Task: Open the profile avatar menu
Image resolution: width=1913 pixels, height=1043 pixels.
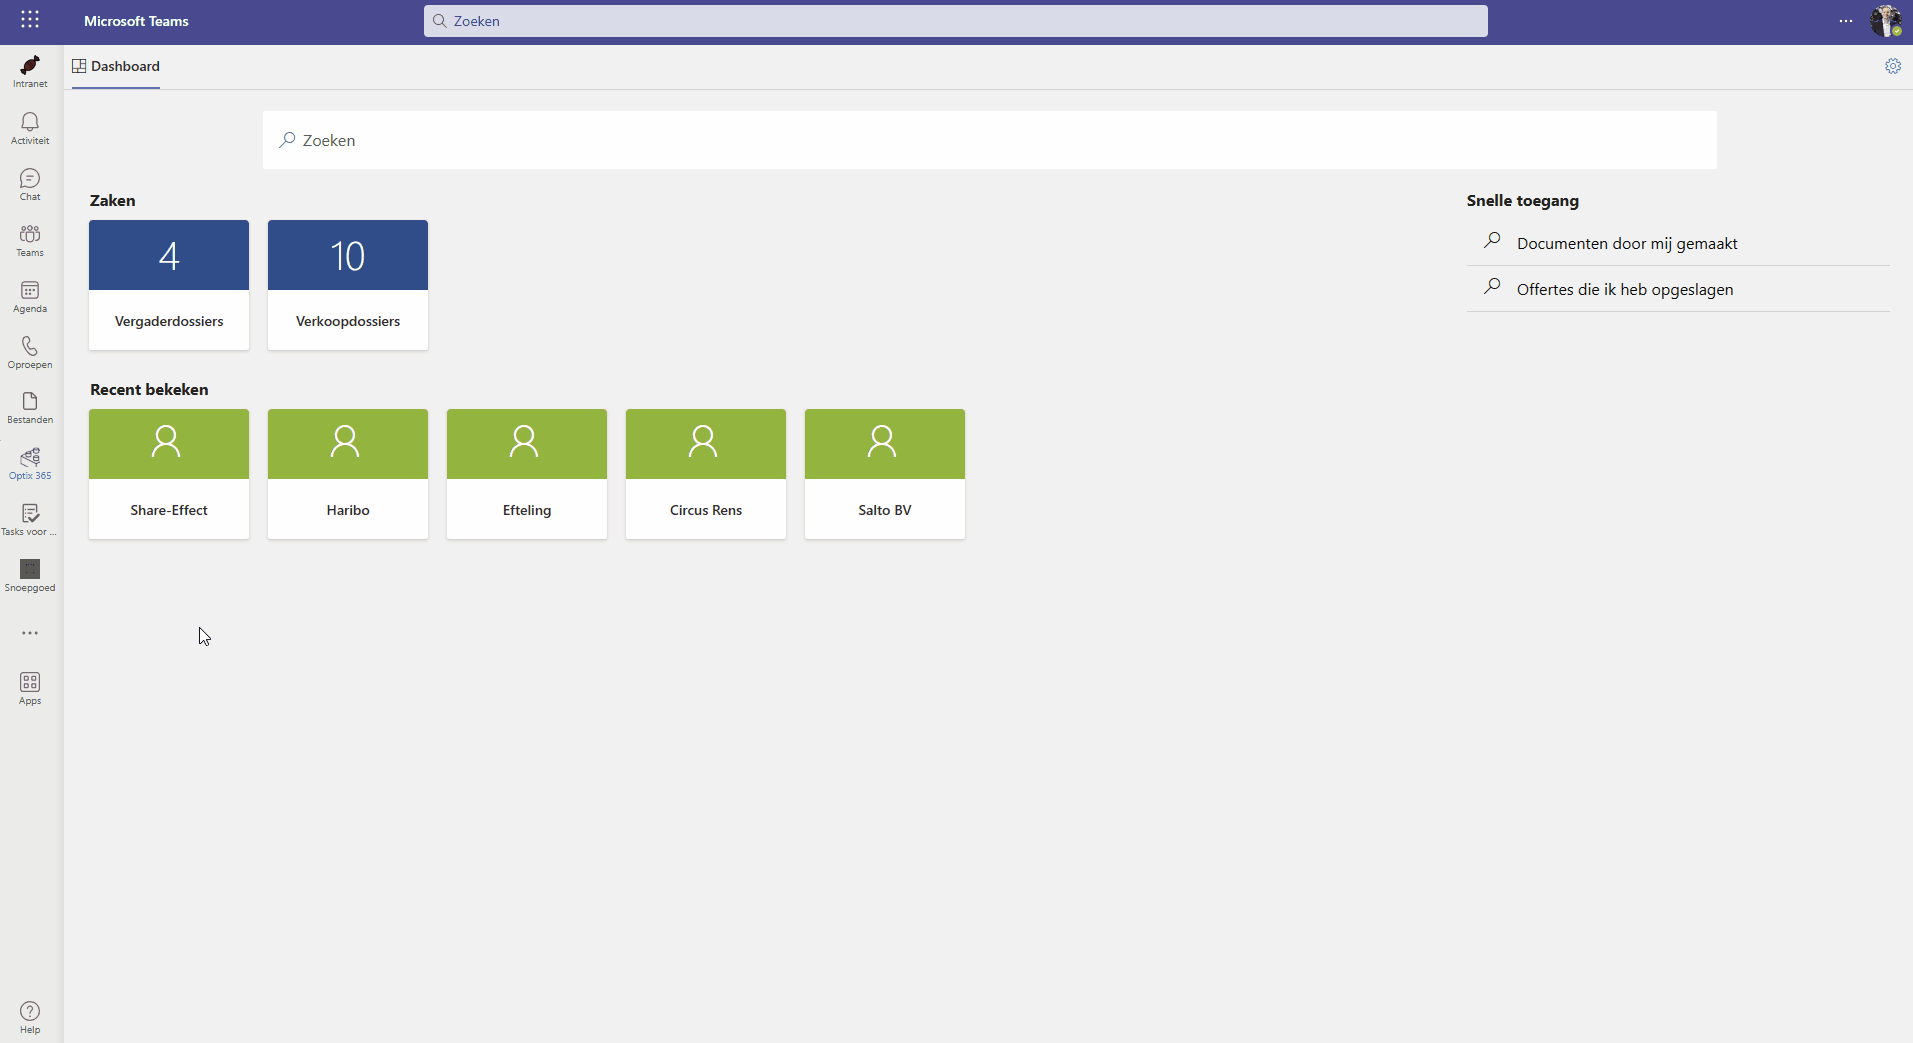Action: coord(1886,21)
